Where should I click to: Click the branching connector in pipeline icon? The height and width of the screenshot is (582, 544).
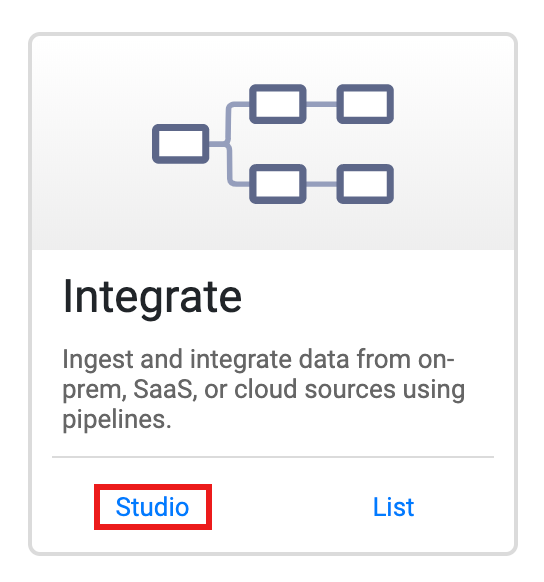tap(229, 144)
